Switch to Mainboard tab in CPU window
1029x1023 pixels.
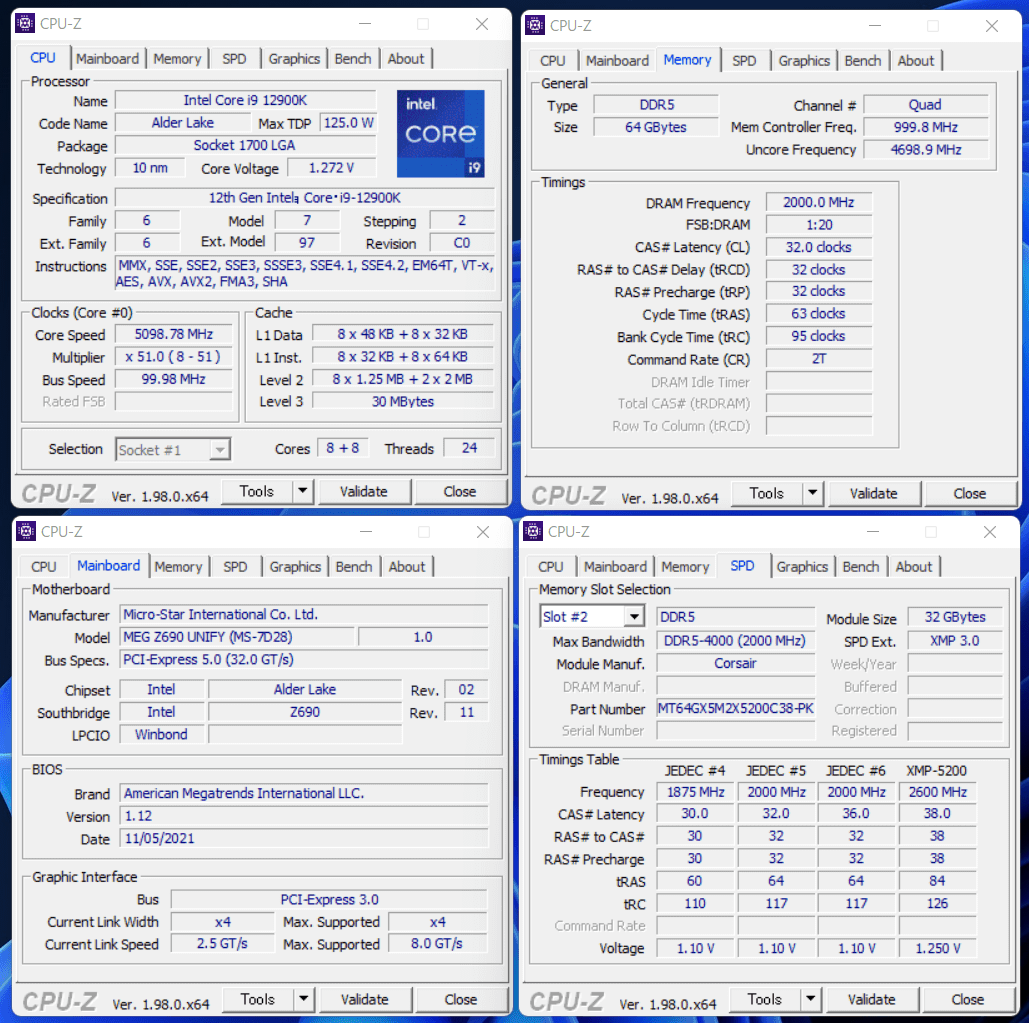pyautogui.click(x=107, y=59)
